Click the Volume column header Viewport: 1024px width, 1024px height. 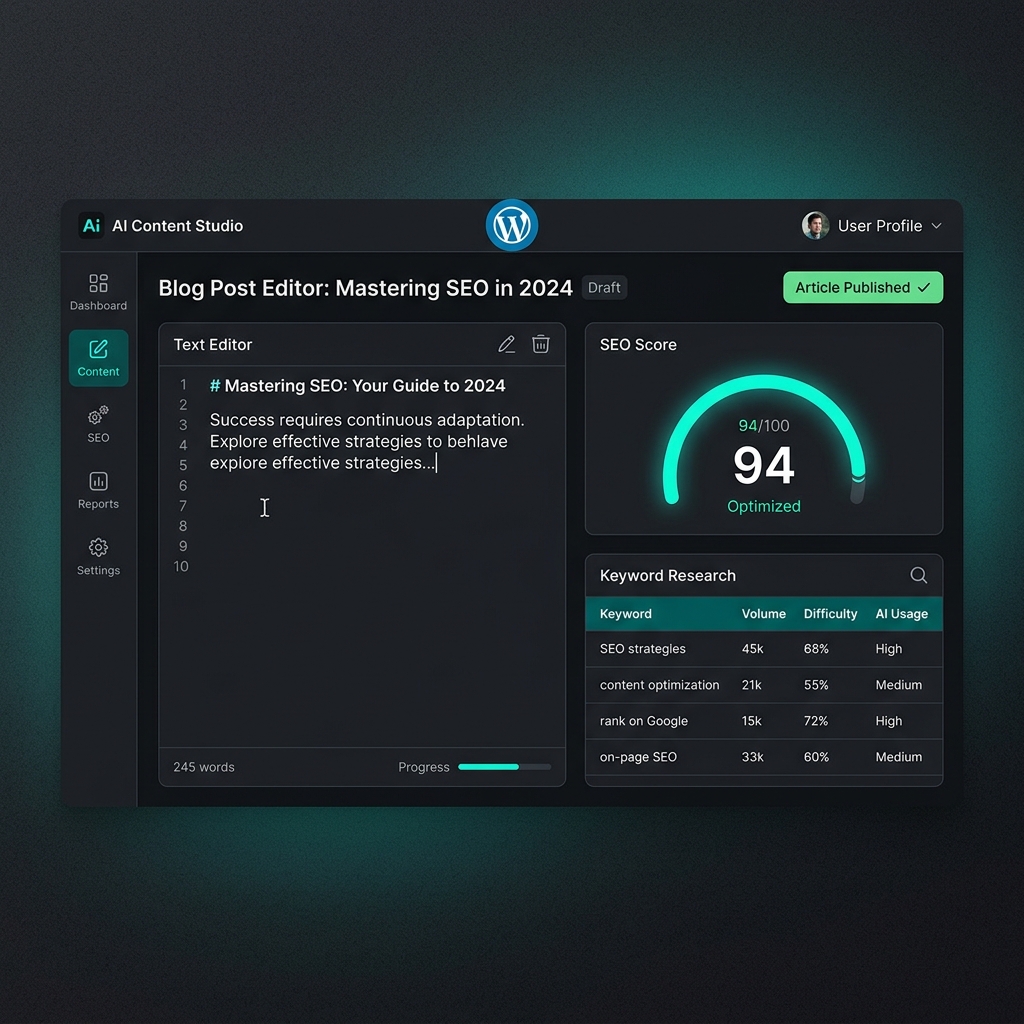pyautogui.click(x=763, y=614)
